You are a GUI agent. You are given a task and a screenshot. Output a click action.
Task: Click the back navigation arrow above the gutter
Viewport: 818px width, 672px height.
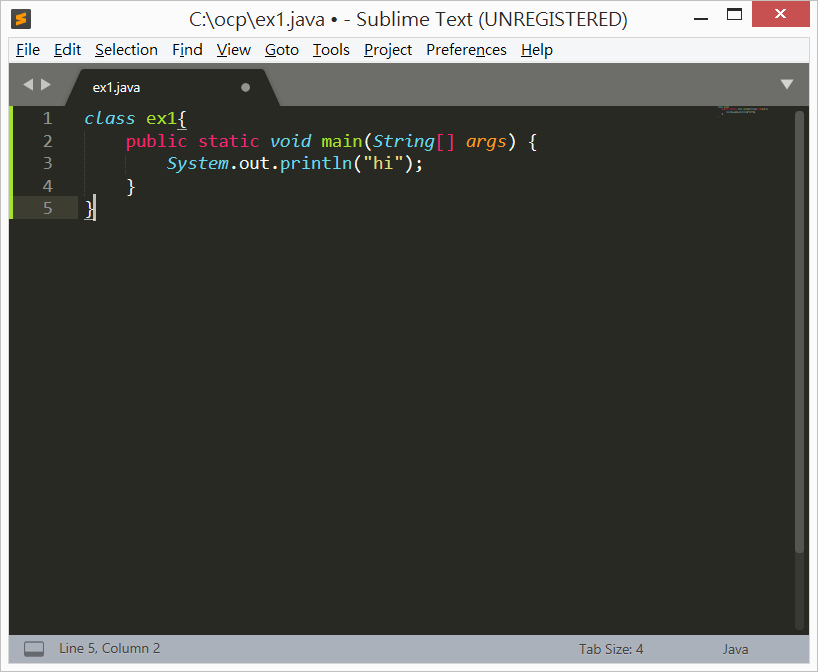(26, 84)
